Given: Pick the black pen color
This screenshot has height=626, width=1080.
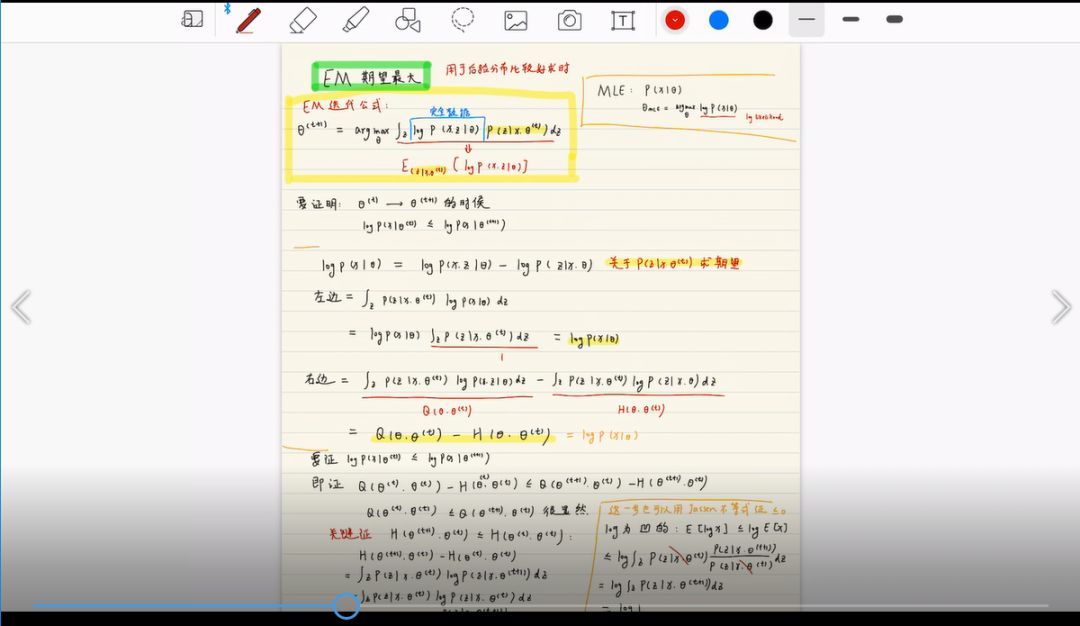Looking at the screenshot, I should [762, 20].
